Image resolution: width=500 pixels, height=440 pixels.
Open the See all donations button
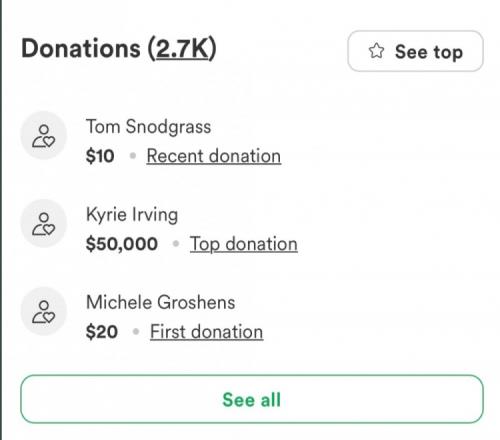tap(252, 399)
